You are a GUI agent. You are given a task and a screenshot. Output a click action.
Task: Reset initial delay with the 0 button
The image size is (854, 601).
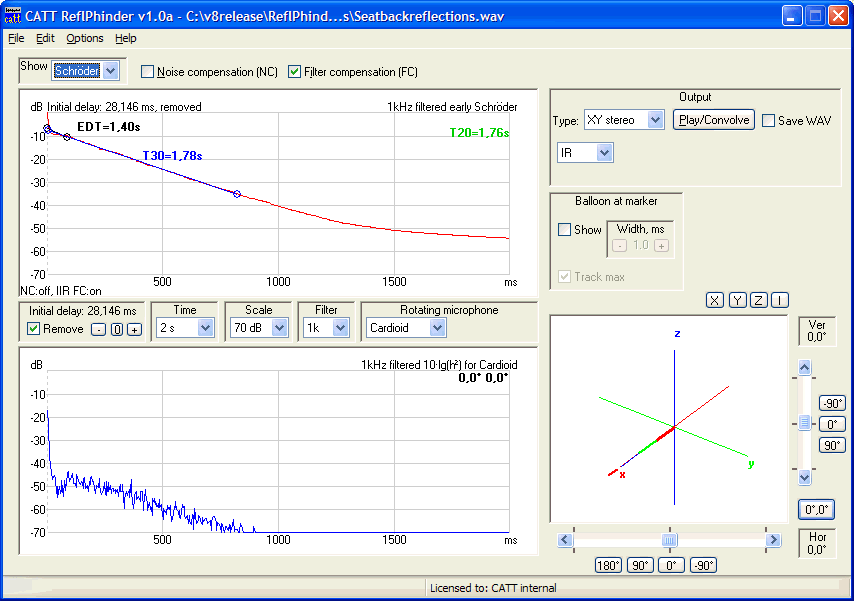click(x=116, y=329)
